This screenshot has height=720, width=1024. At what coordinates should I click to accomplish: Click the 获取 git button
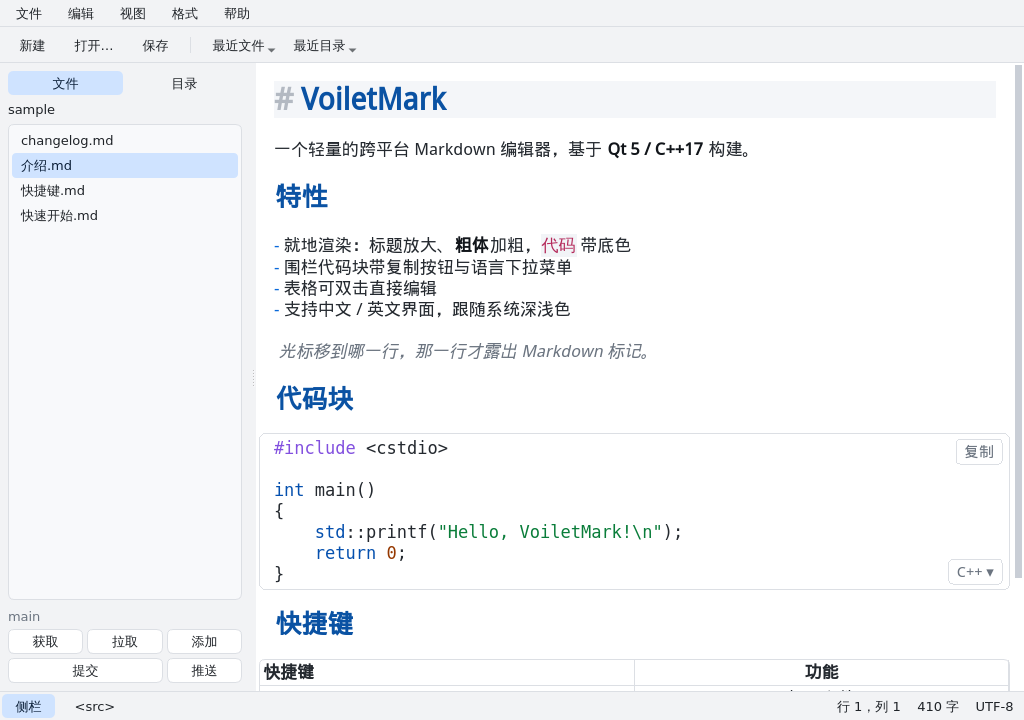[x=46, y=642]
